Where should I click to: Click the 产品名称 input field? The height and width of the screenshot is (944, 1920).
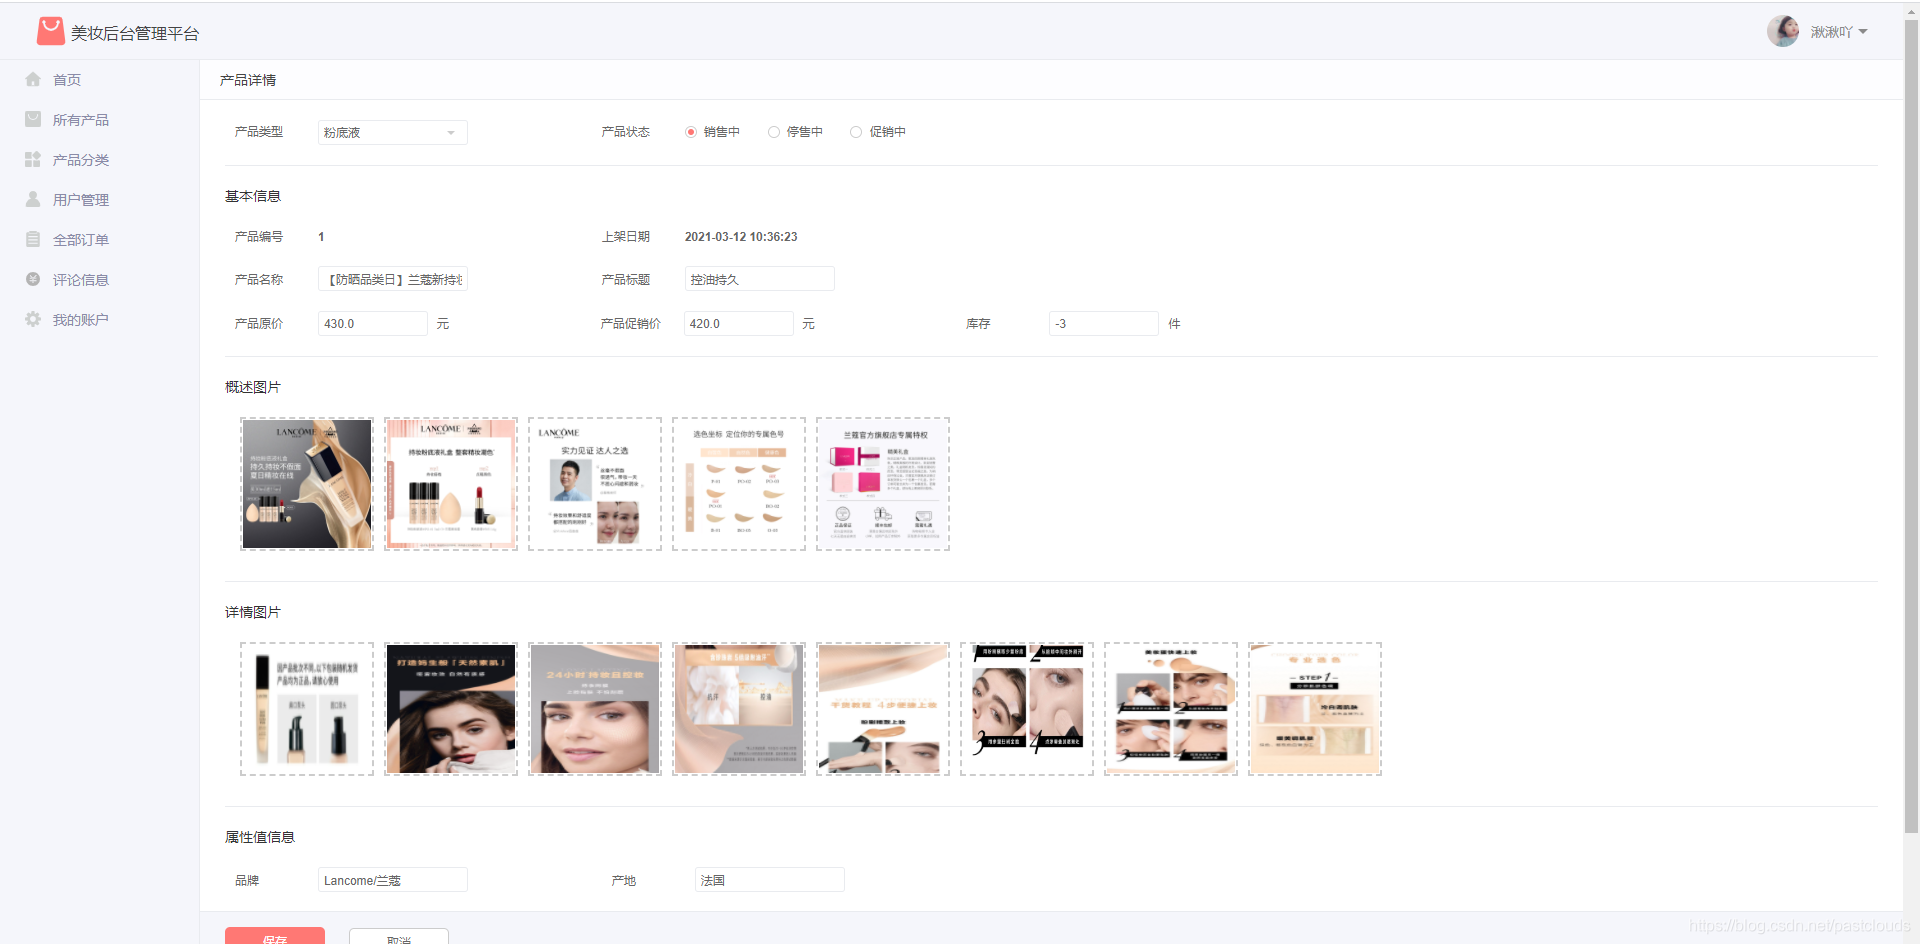point(393,279)
